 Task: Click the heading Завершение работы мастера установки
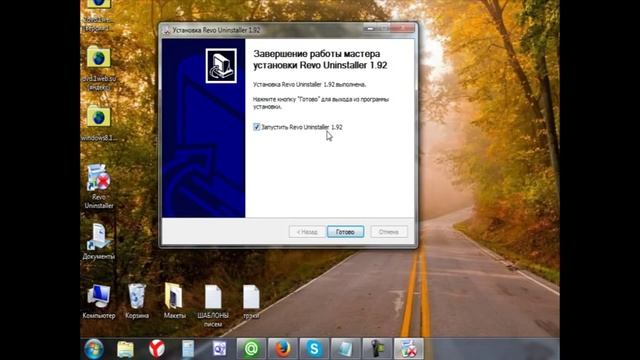320,60
